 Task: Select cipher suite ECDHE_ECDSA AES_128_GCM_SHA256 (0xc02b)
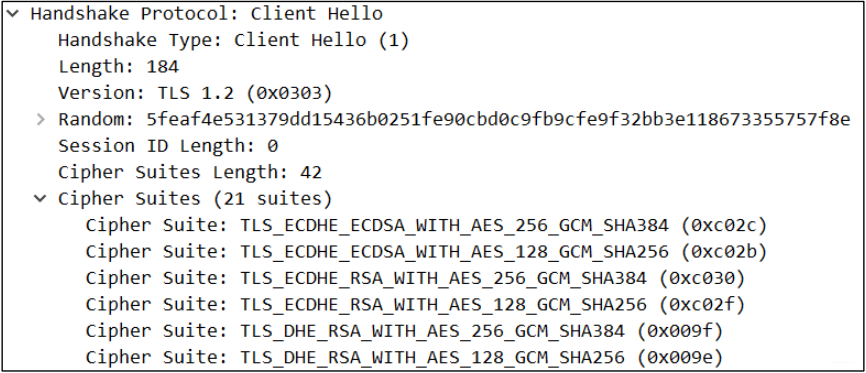tap(426, 252)
